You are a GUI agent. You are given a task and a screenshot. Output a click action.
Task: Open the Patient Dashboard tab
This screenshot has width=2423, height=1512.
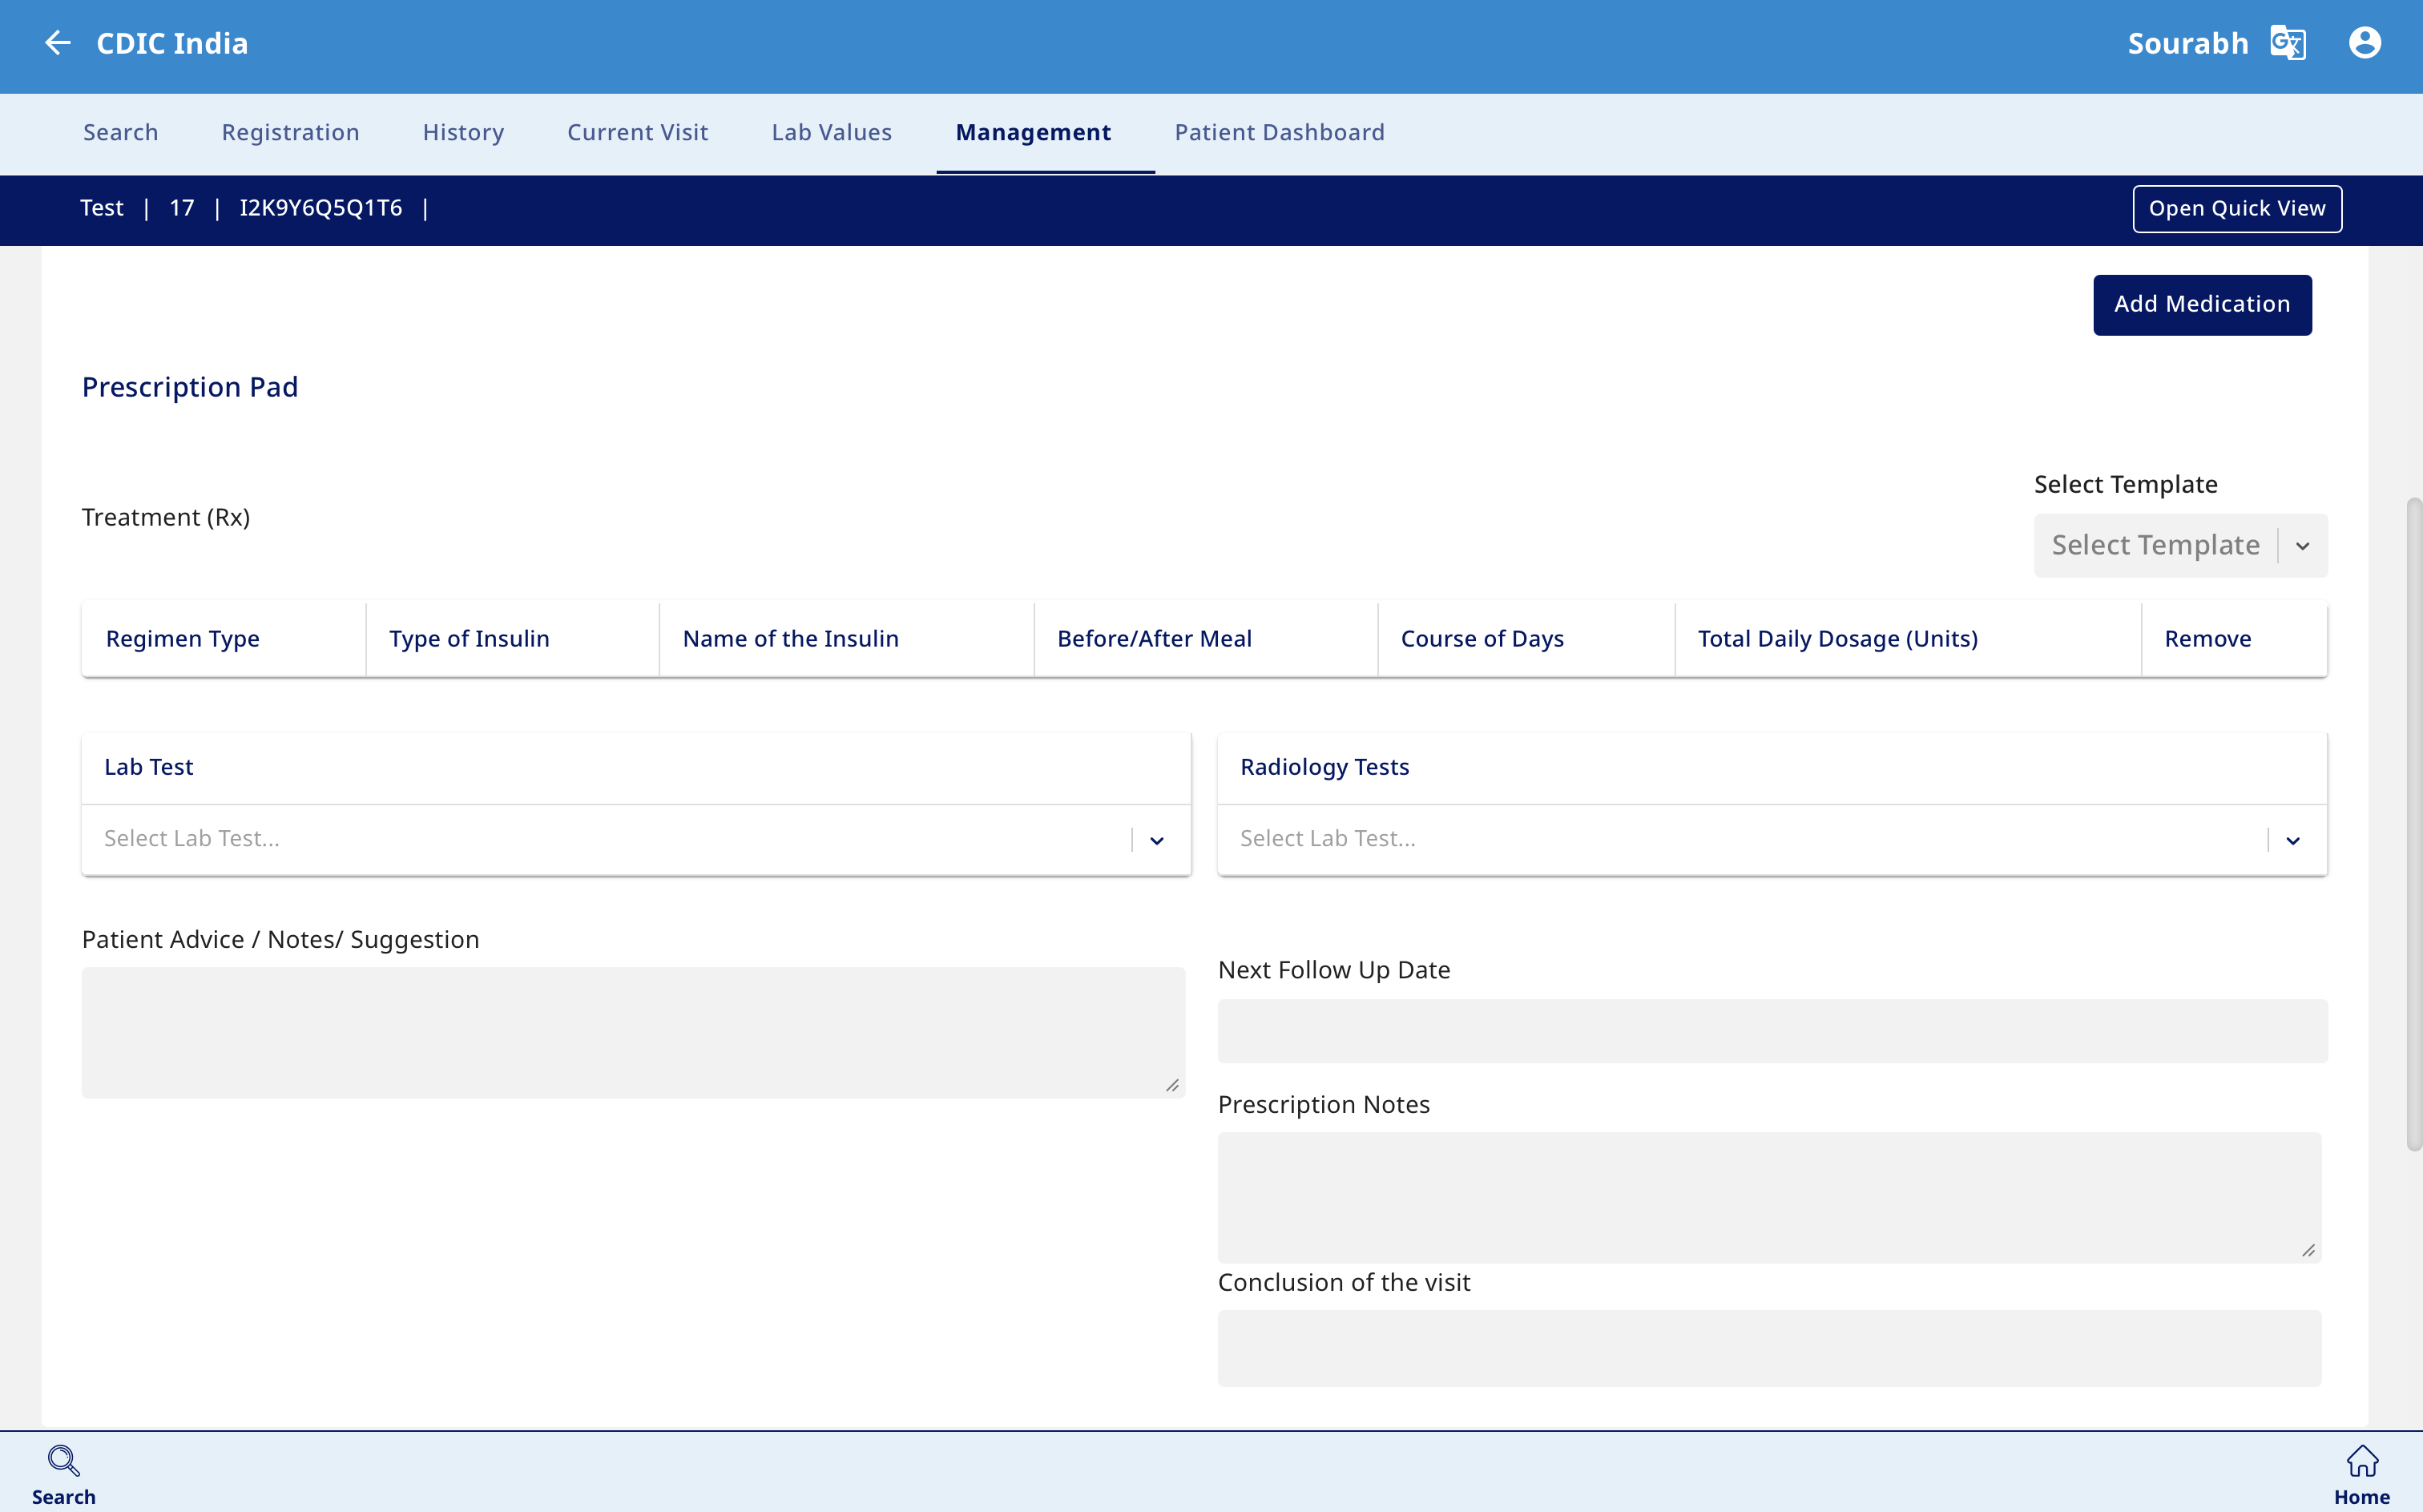(1279, 133)
